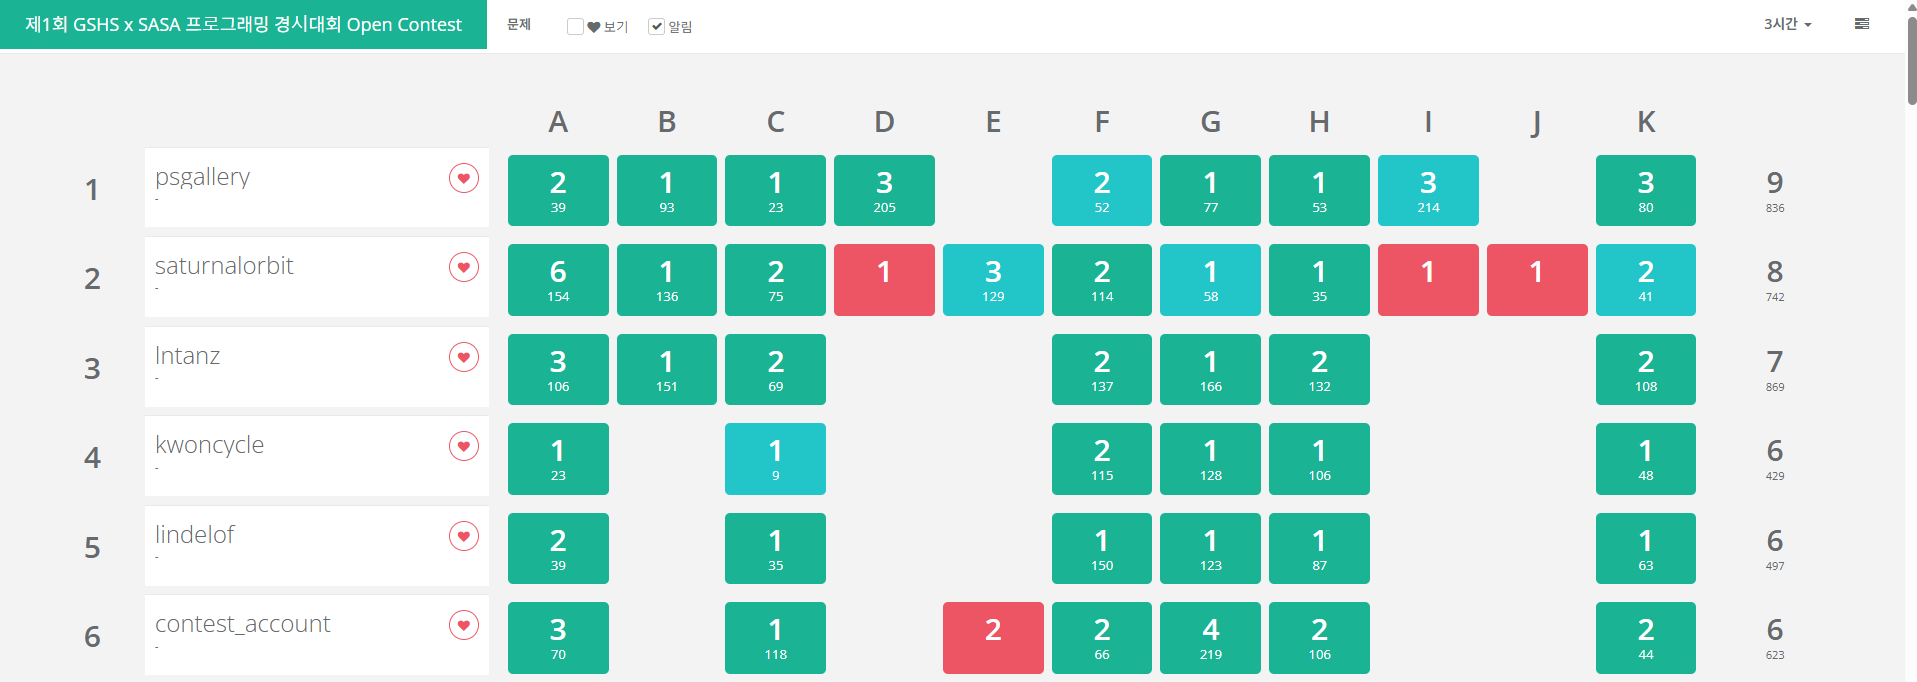Click psgallery's blue problem I cell
The height and width of the screenshot is (682, 1917).
click(1428, 190)
